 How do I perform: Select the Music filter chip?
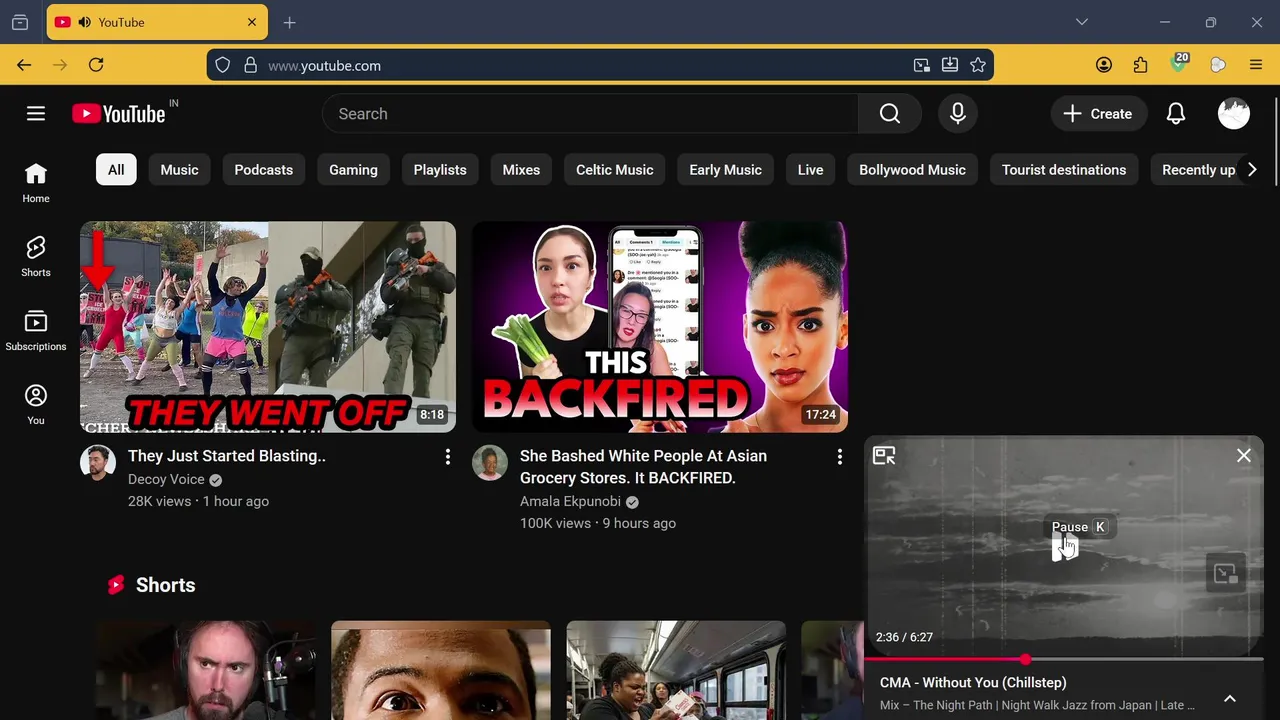[180, 170]
